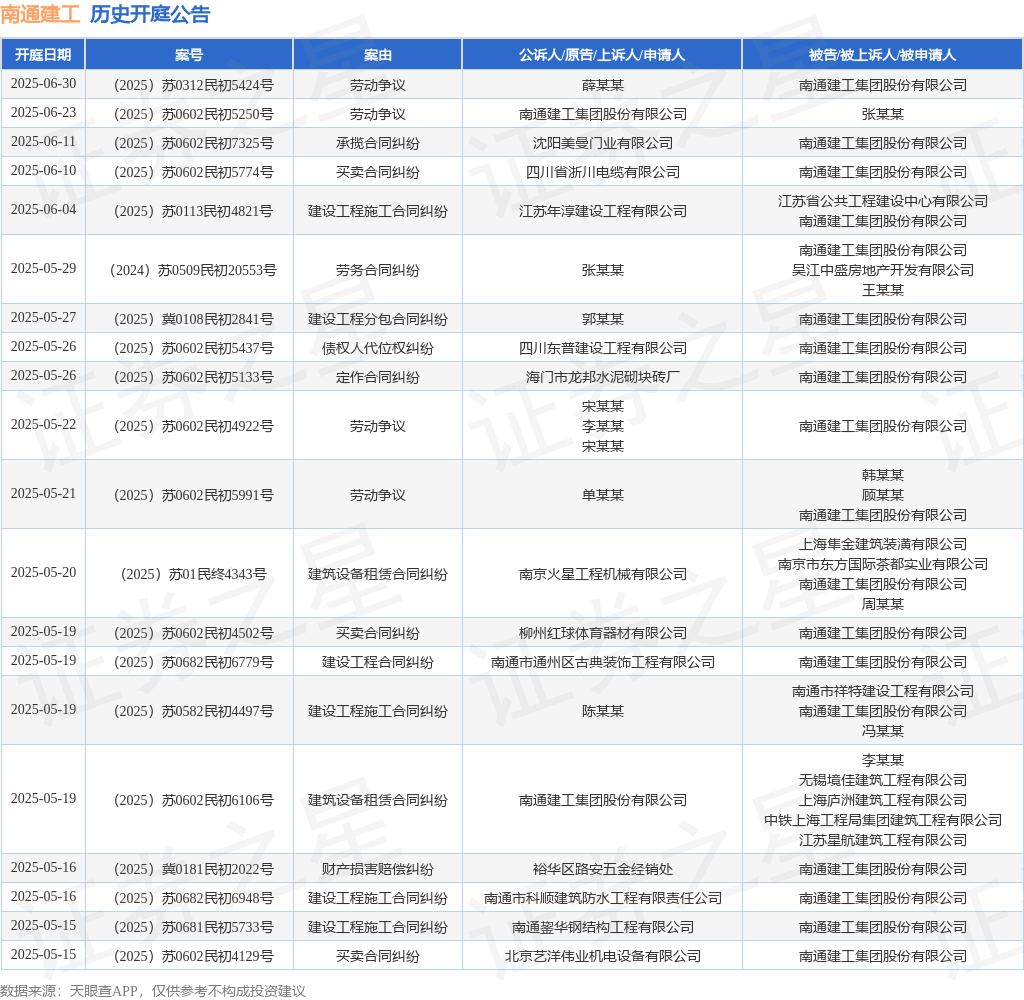1024x1000 pixels.
Task: Click the 历史开庭公告 heading
Action: [x=150, y=14]
